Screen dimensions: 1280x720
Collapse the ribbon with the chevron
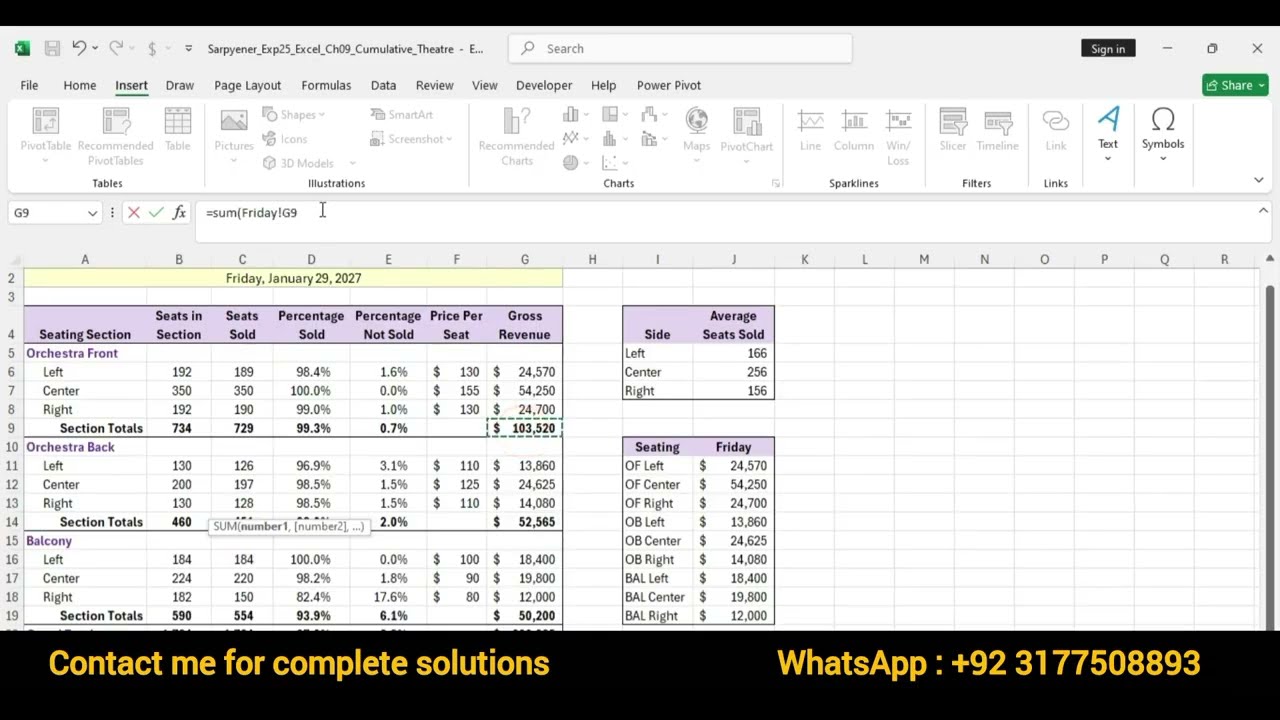point(1259,180)
